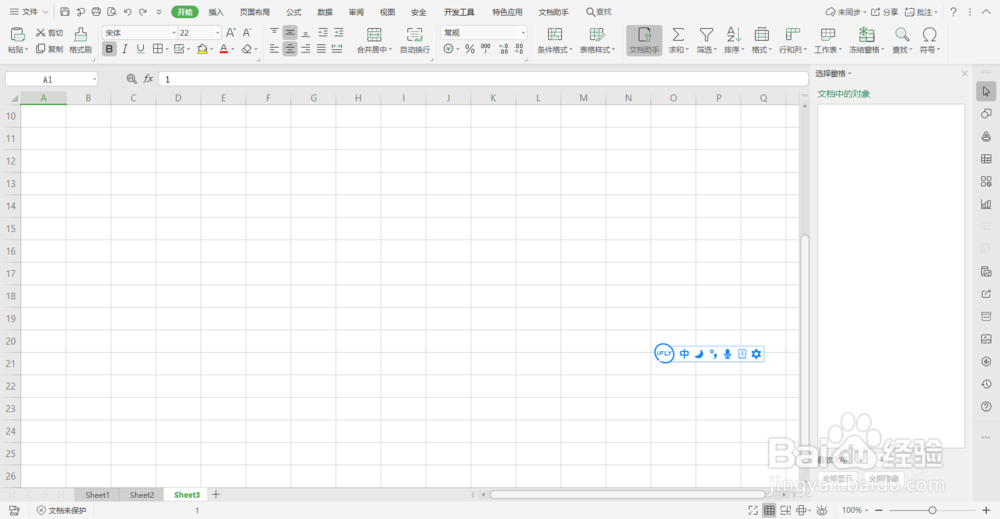
Task: Click the Print icon in quick access toolbar
Action: tap(96, 11)
